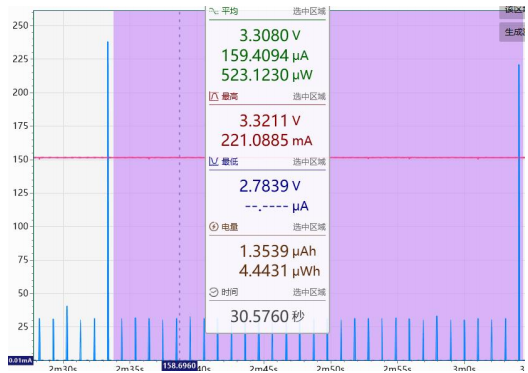Click the 最高 peak icon
The image size is (528, 373).
pos(214,96)
